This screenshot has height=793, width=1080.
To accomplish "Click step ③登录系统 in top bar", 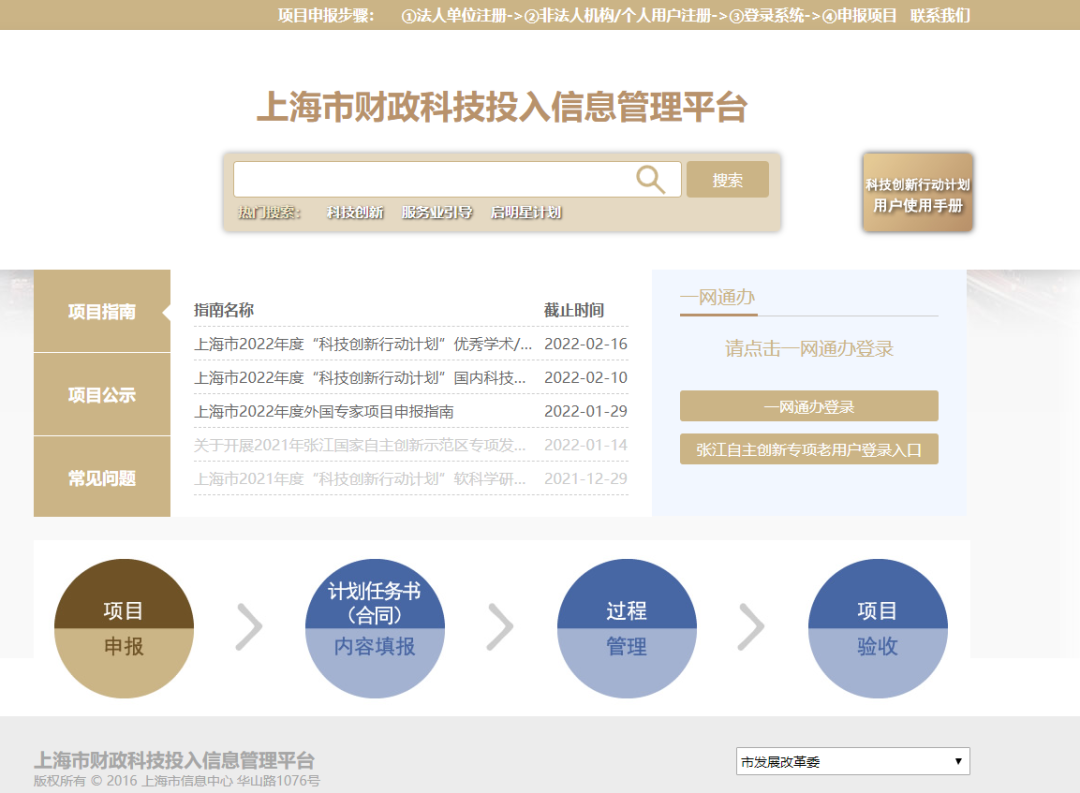I will pos(767,15).
